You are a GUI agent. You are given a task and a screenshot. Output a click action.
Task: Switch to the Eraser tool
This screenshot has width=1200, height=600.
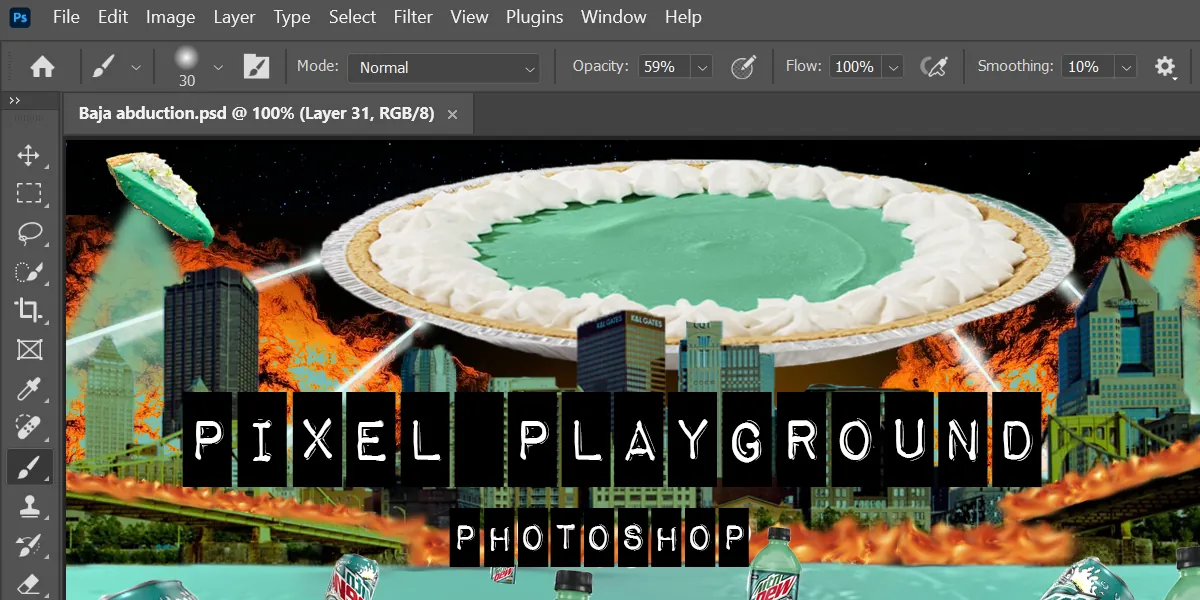pos(28,583)
